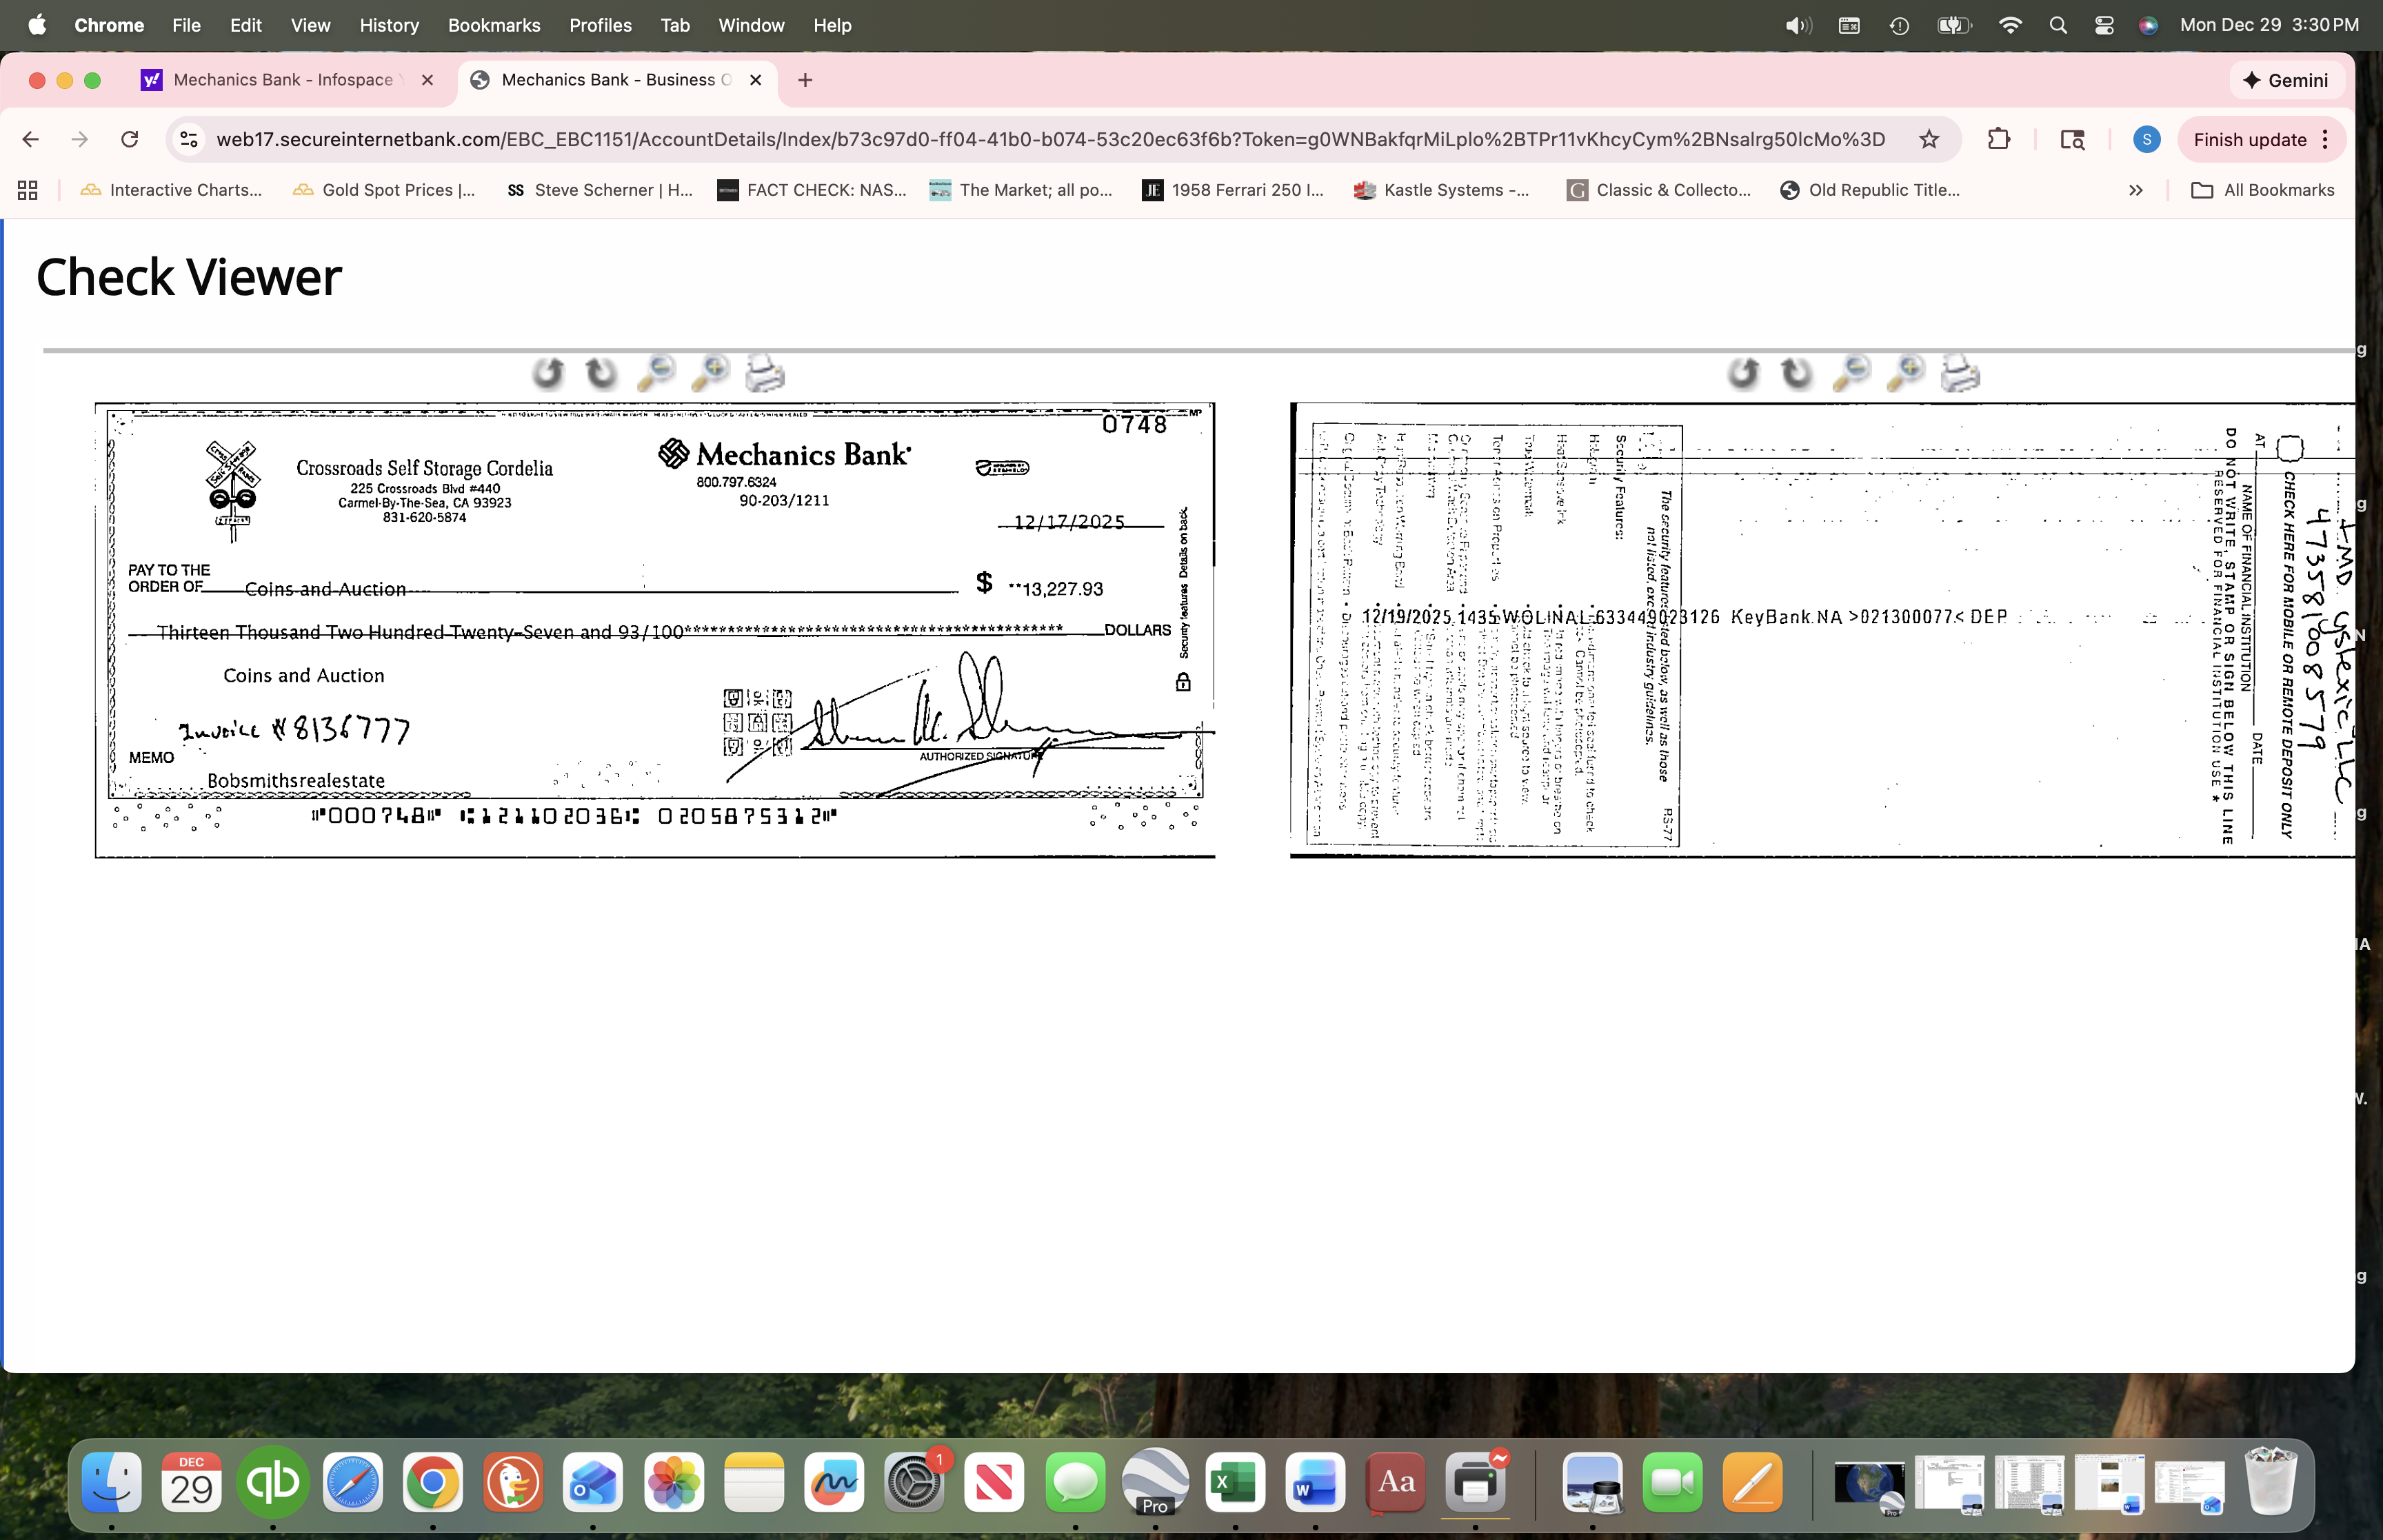The width and height of the screenshot is (2383, 1540).
Task: Open the History menu
Action: pyautogui.click(x=389, y=25)
